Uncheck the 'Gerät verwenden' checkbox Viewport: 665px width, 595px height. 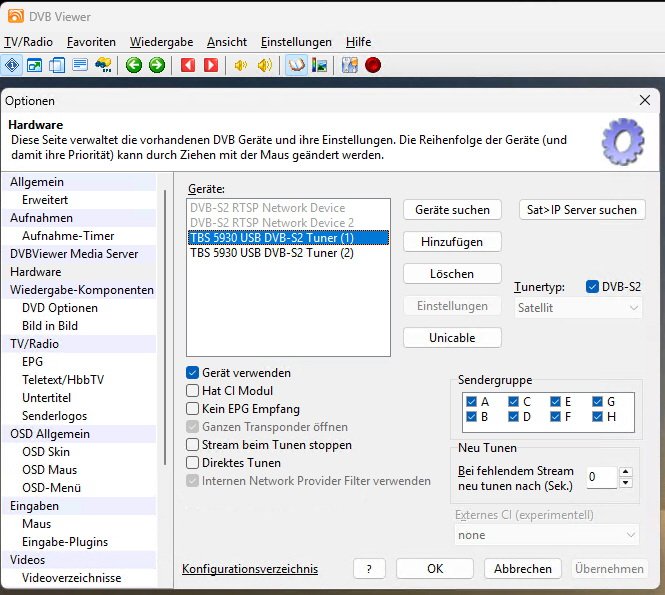[193, 372]
